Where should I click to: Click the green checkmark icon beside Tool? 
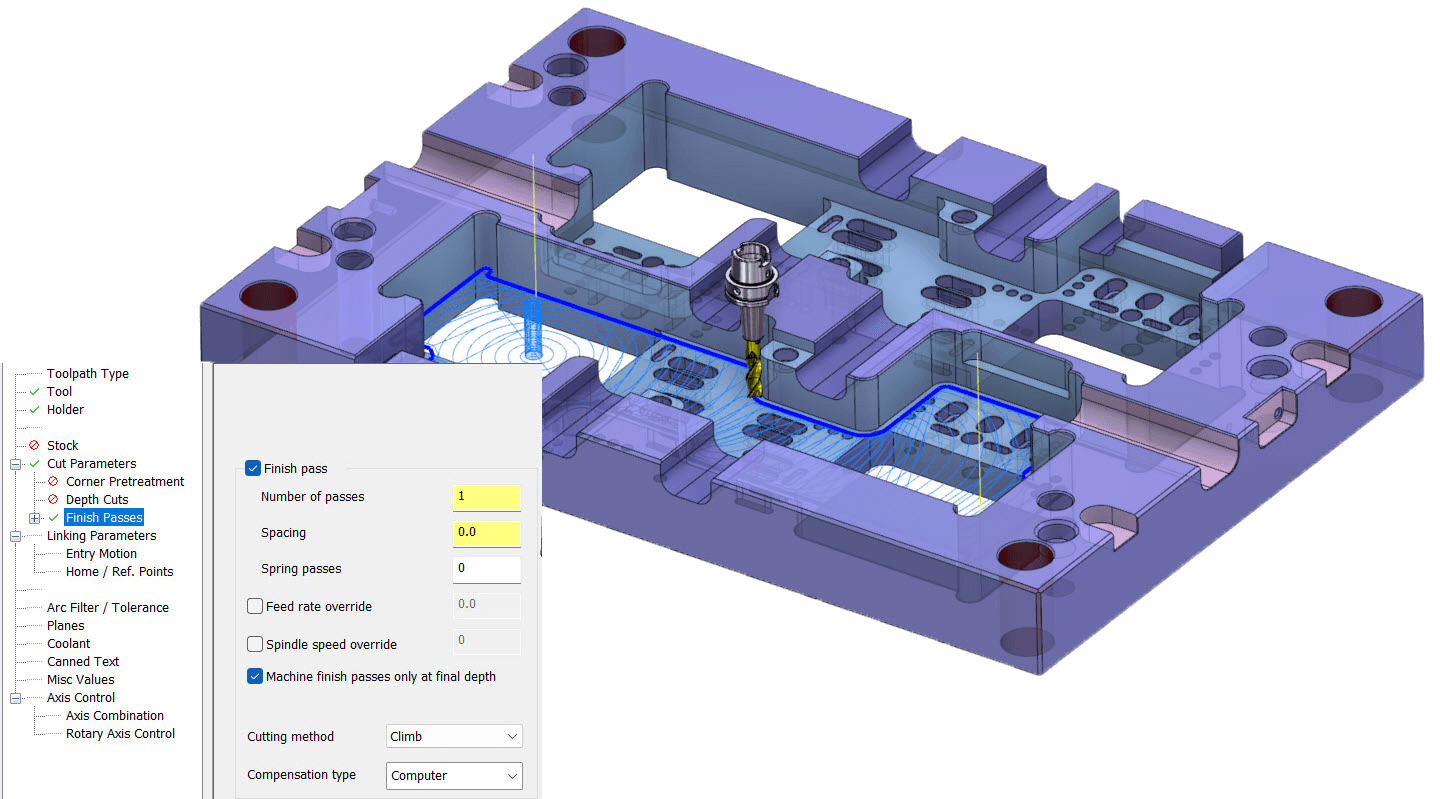coord(35,392)
